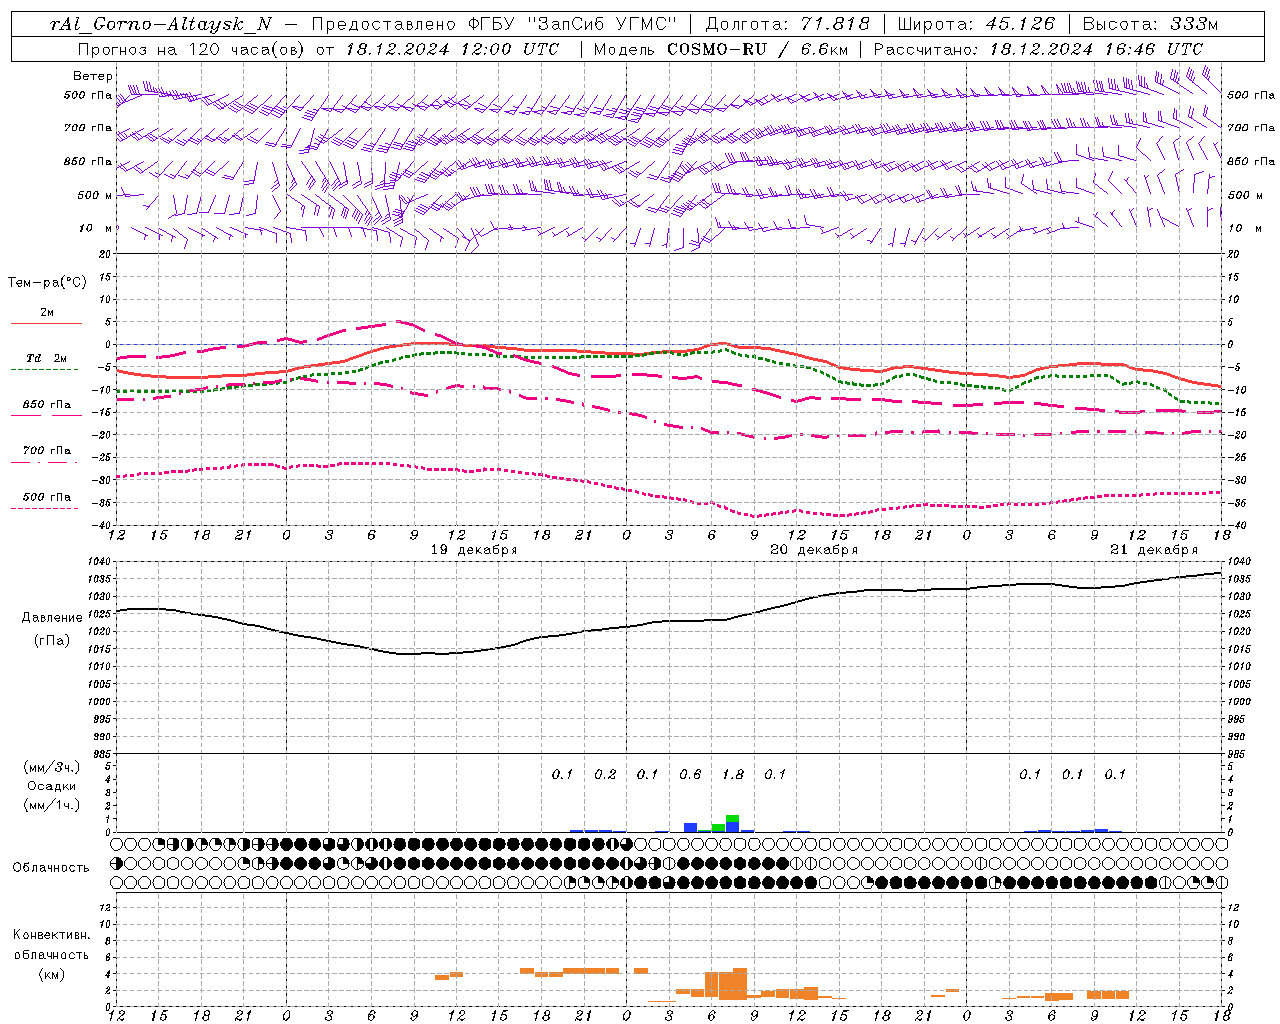Click the Ветер wind panel label
Image resolution: width=1280 pixels, height=1024 pixels.
coord(92,76)
